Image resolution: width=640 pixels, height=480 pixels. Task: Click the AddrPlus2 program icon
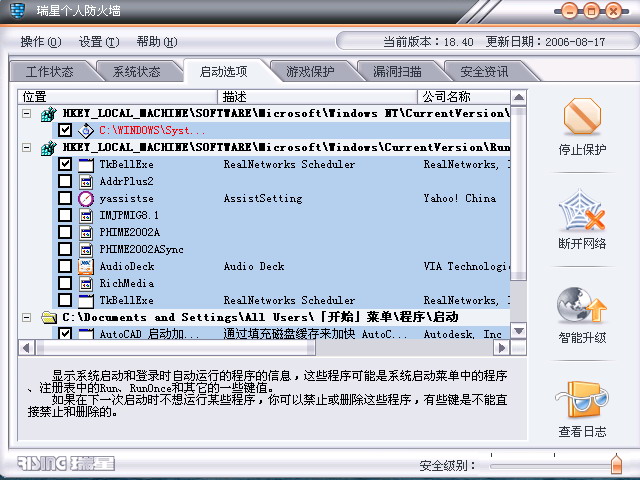(x=86, y=182)
